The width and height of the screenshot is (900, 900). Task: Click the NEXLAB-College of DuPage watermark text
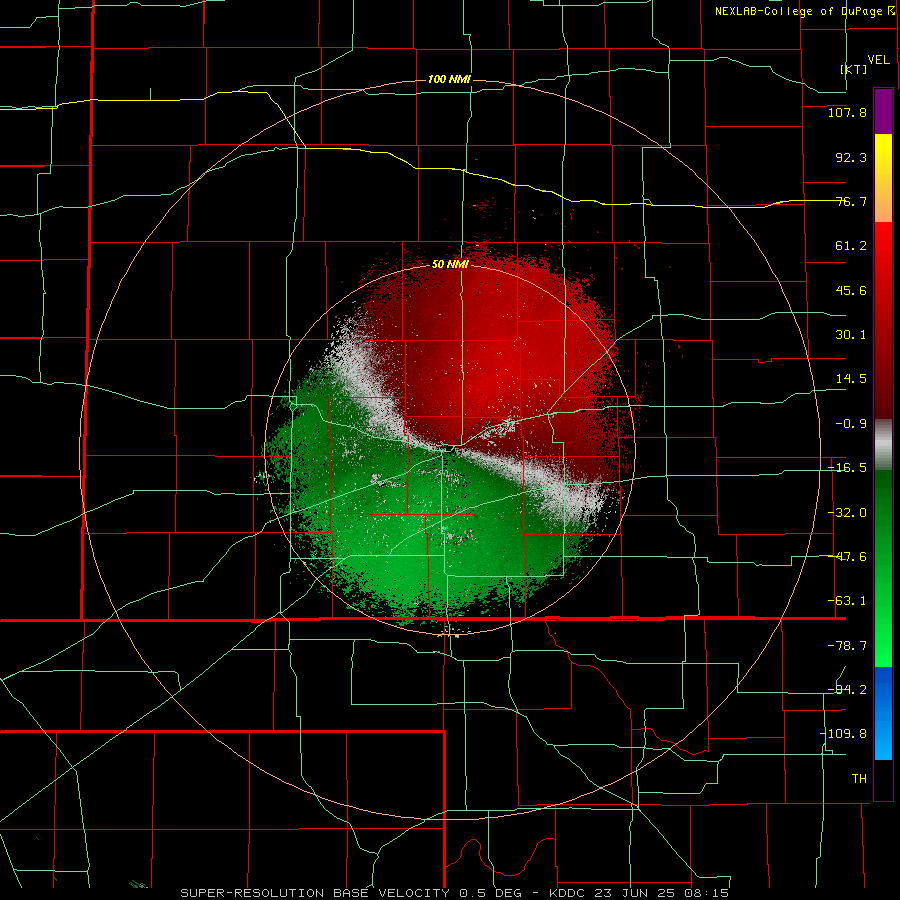[804, 11]
